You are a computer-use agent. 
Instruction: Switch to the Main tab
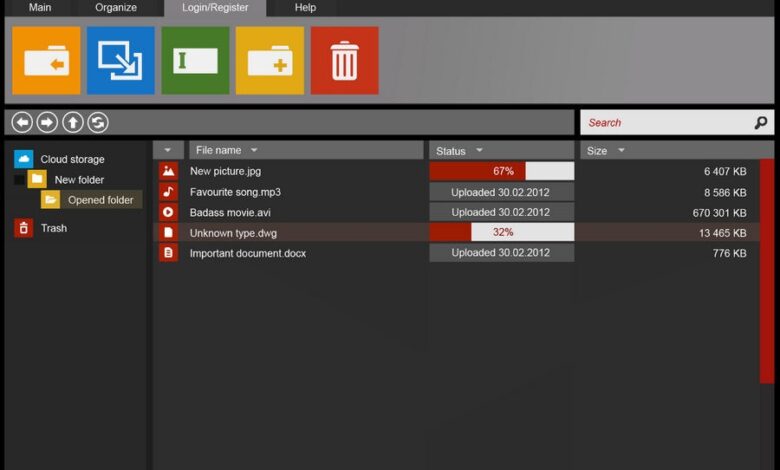(x=40, y=7)
